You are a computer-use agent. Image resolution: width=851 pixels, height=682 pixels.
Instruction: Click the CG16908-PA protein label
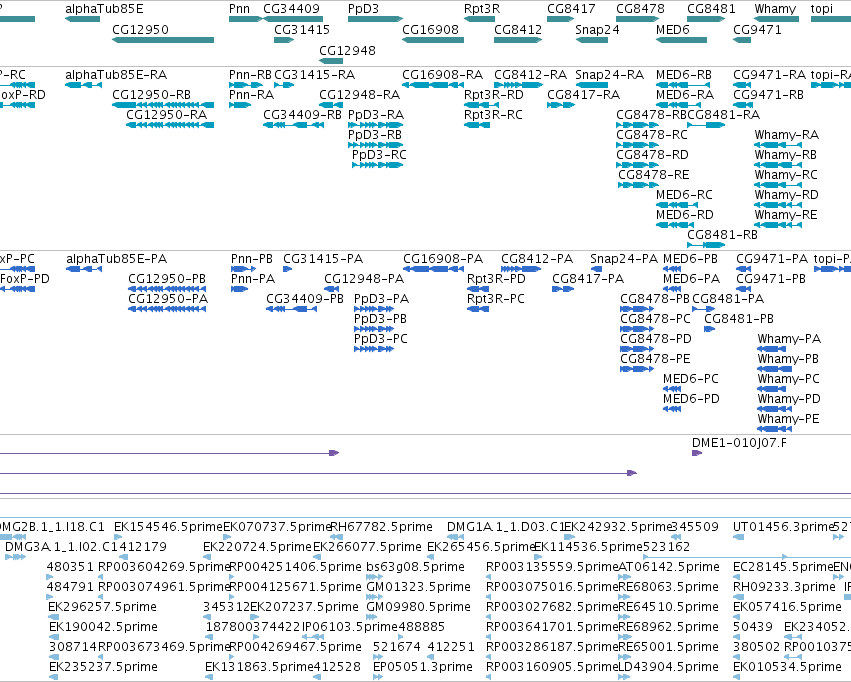coord(443,259)
